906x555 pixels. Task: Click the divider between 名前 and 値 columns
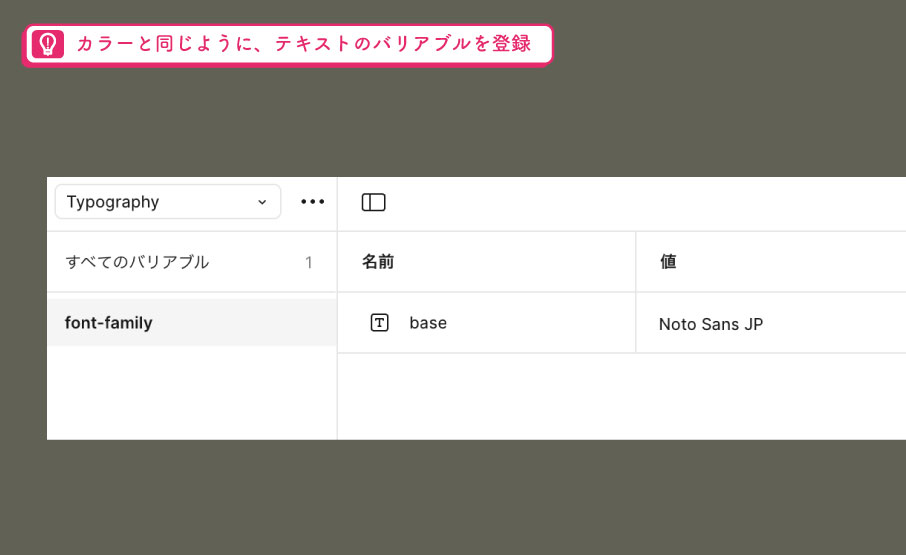(636, 292)
